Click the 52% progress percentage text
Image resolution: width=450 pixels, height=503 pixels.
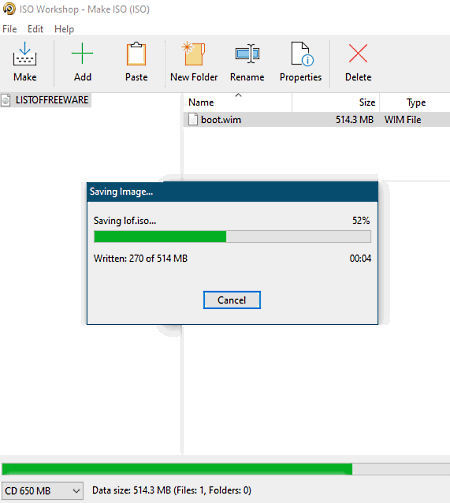[361, 220]
